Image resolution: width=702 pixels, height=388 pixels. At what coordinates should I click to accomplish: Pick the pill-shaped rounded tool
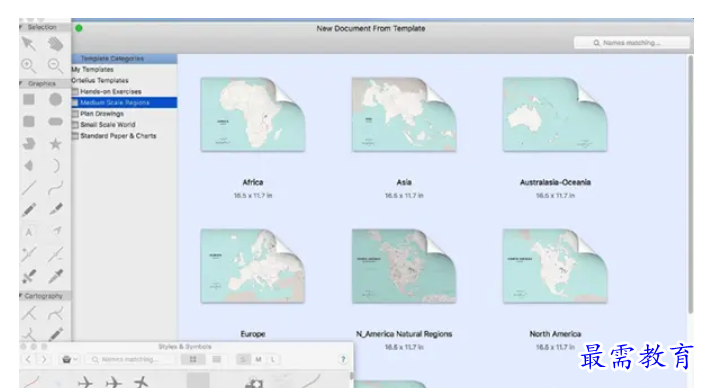[56, 122]
